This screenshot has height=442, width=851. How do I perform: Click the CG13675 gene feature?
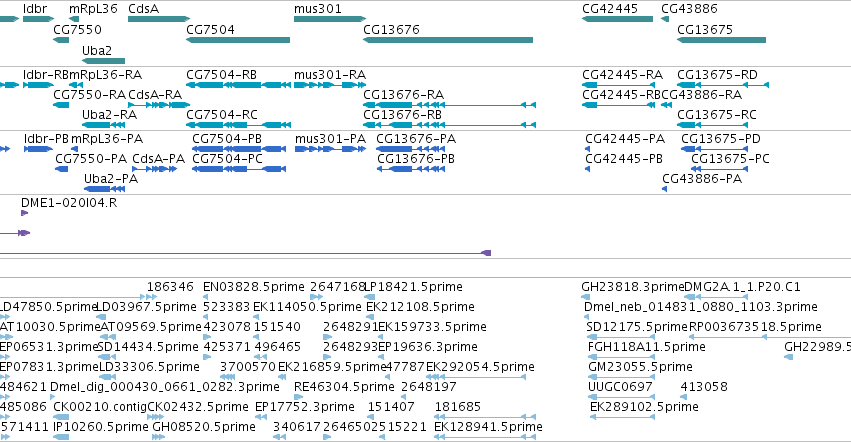(x=721, y=40)
